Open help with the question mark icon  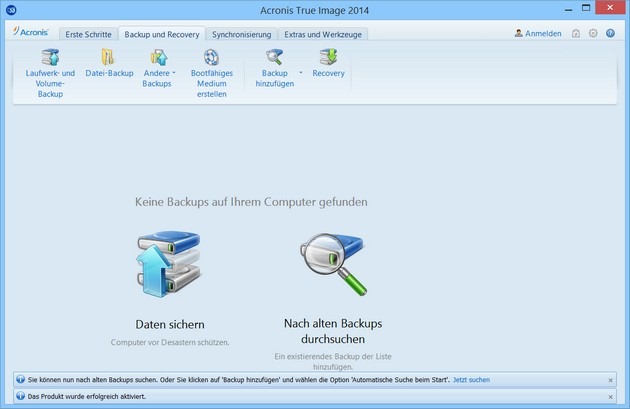(610, 33)
